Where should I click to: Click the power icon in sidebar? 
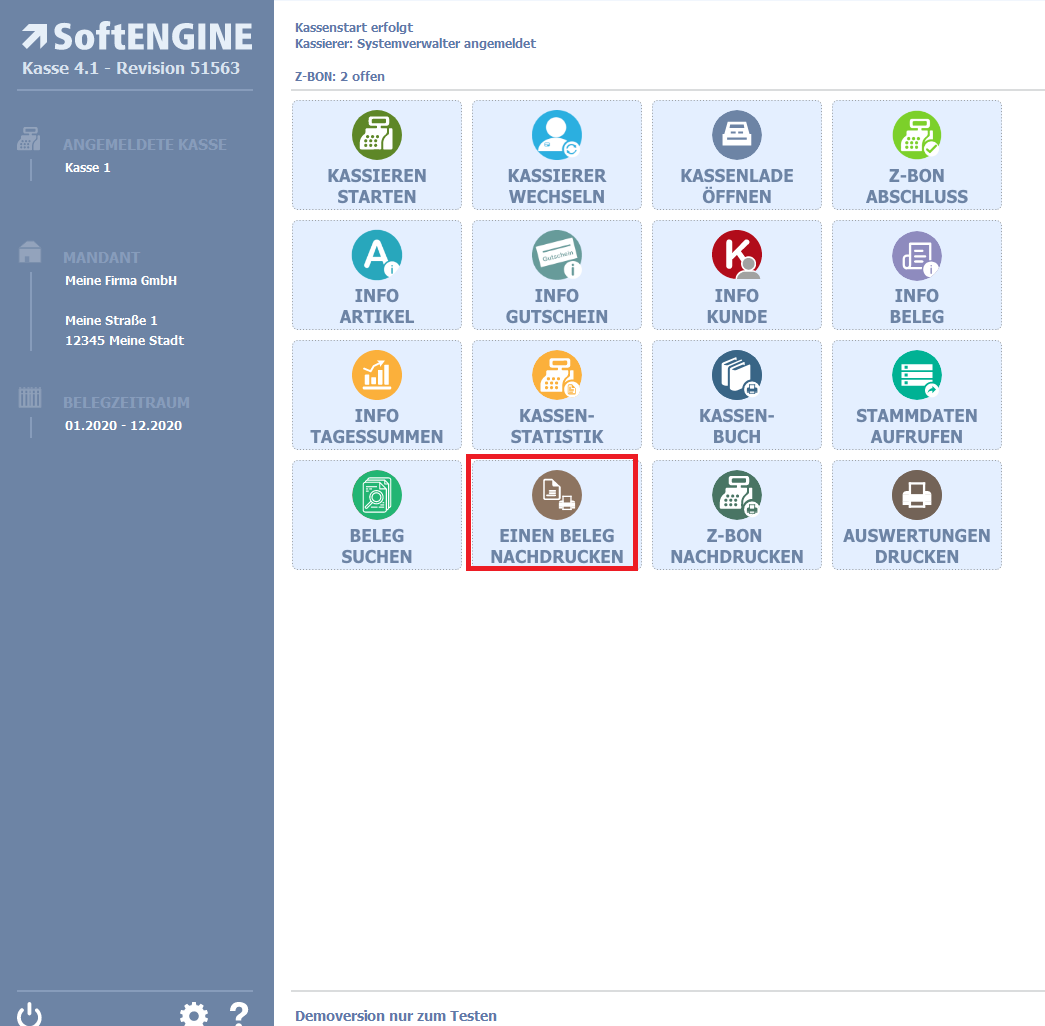pyautogui.click(x=30, y=1014)
